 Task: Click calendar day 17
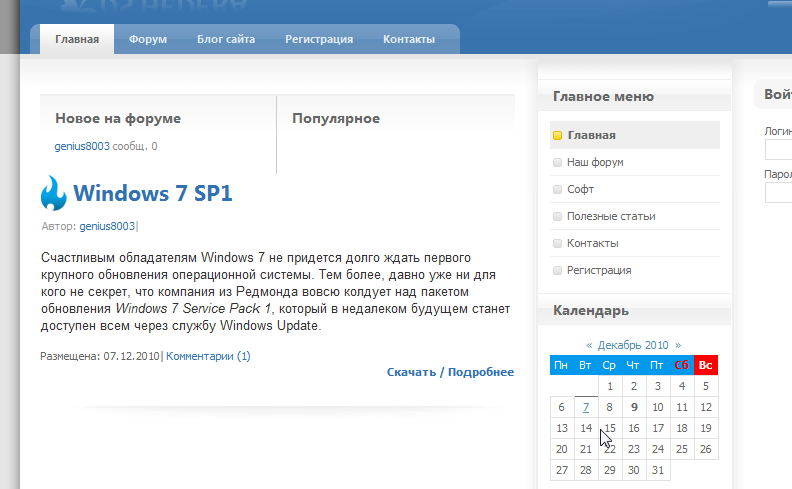(x=658, y=428)
